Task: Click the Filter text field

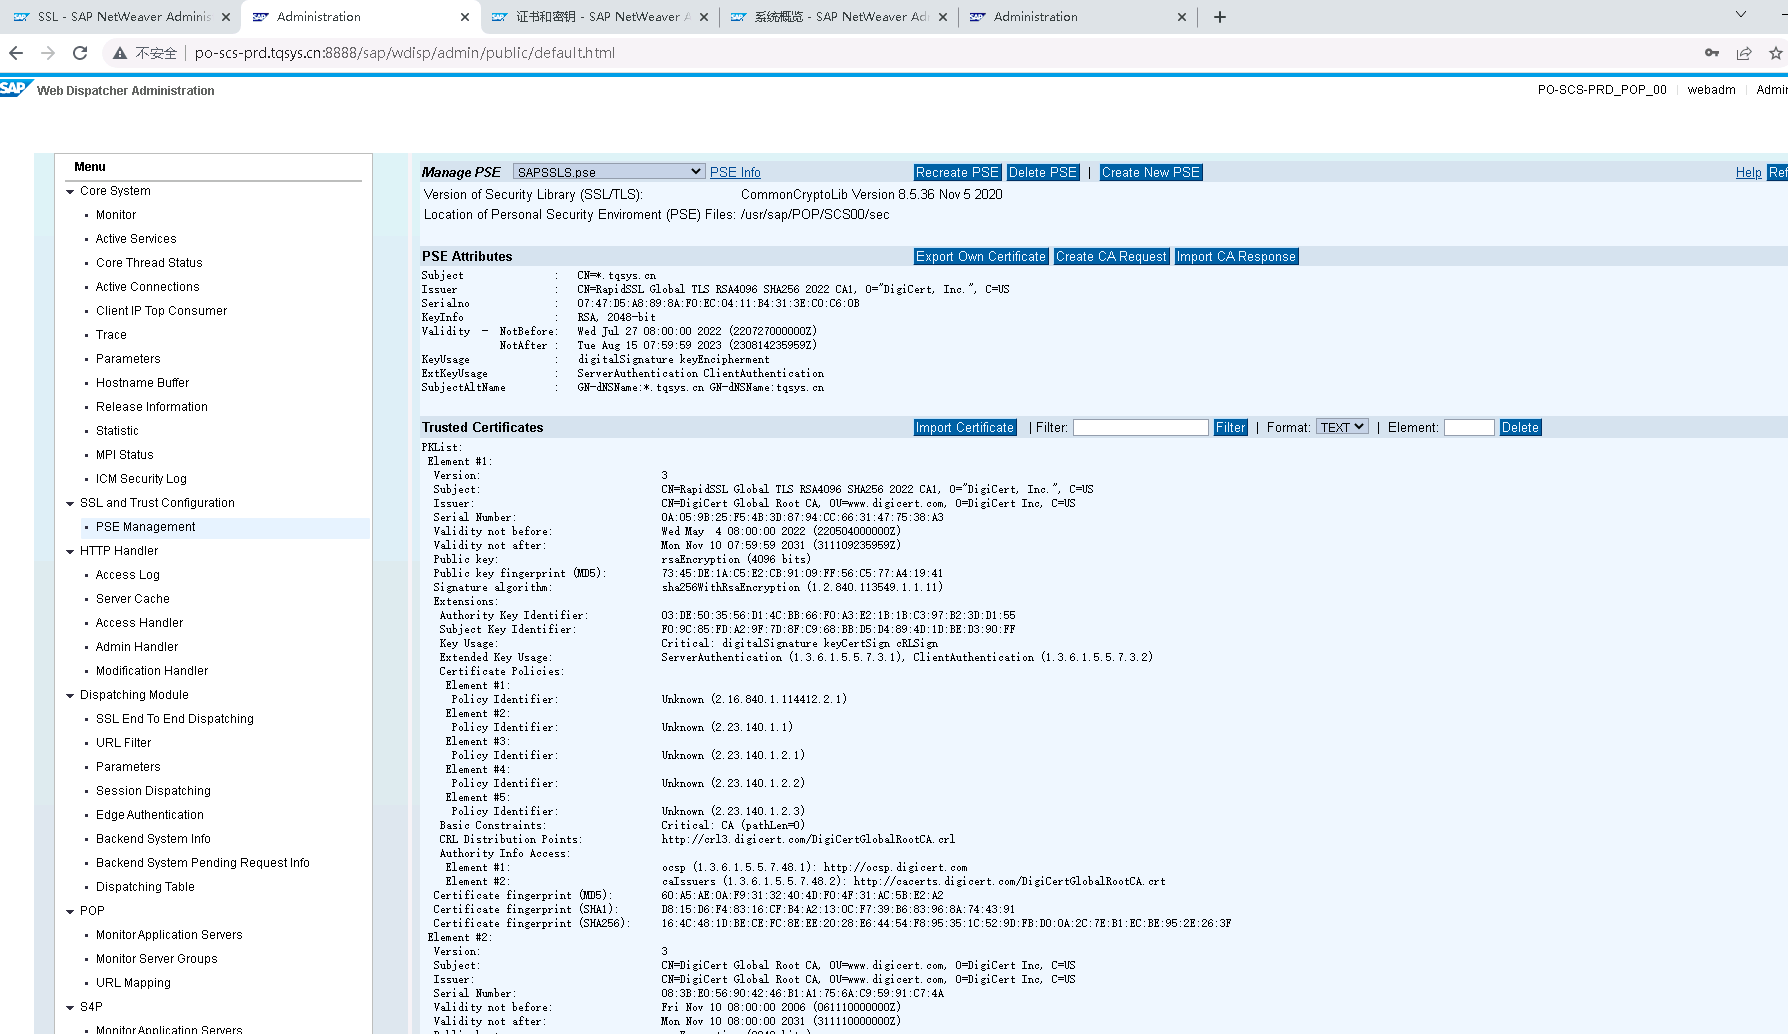Action: (x=1141, y=427)
